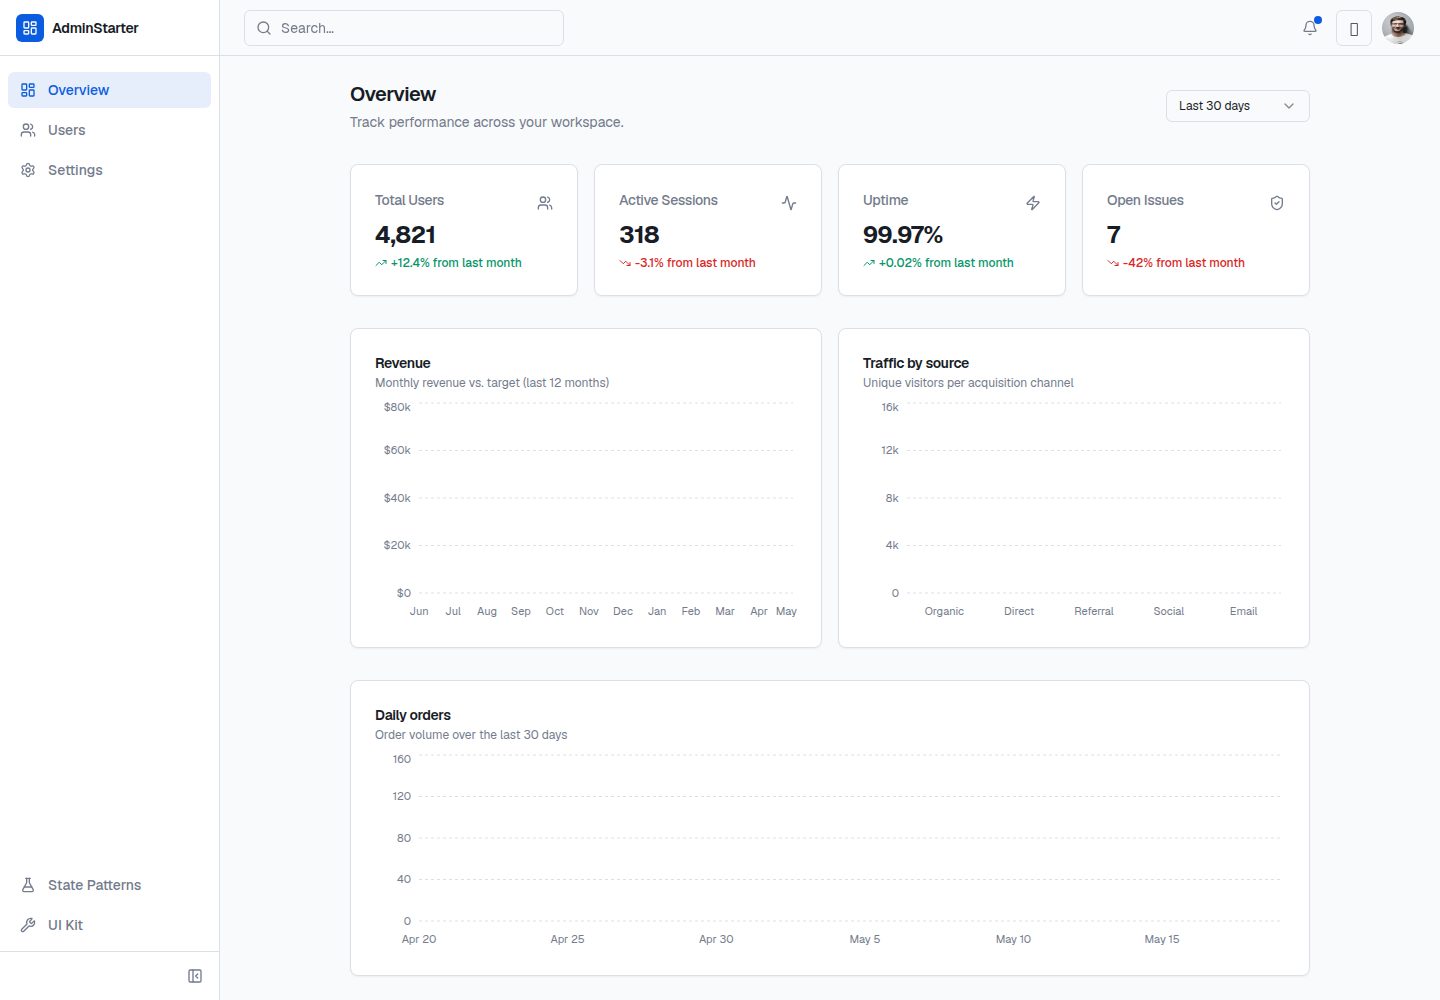Open the Settings page

(x=110, y=170)
